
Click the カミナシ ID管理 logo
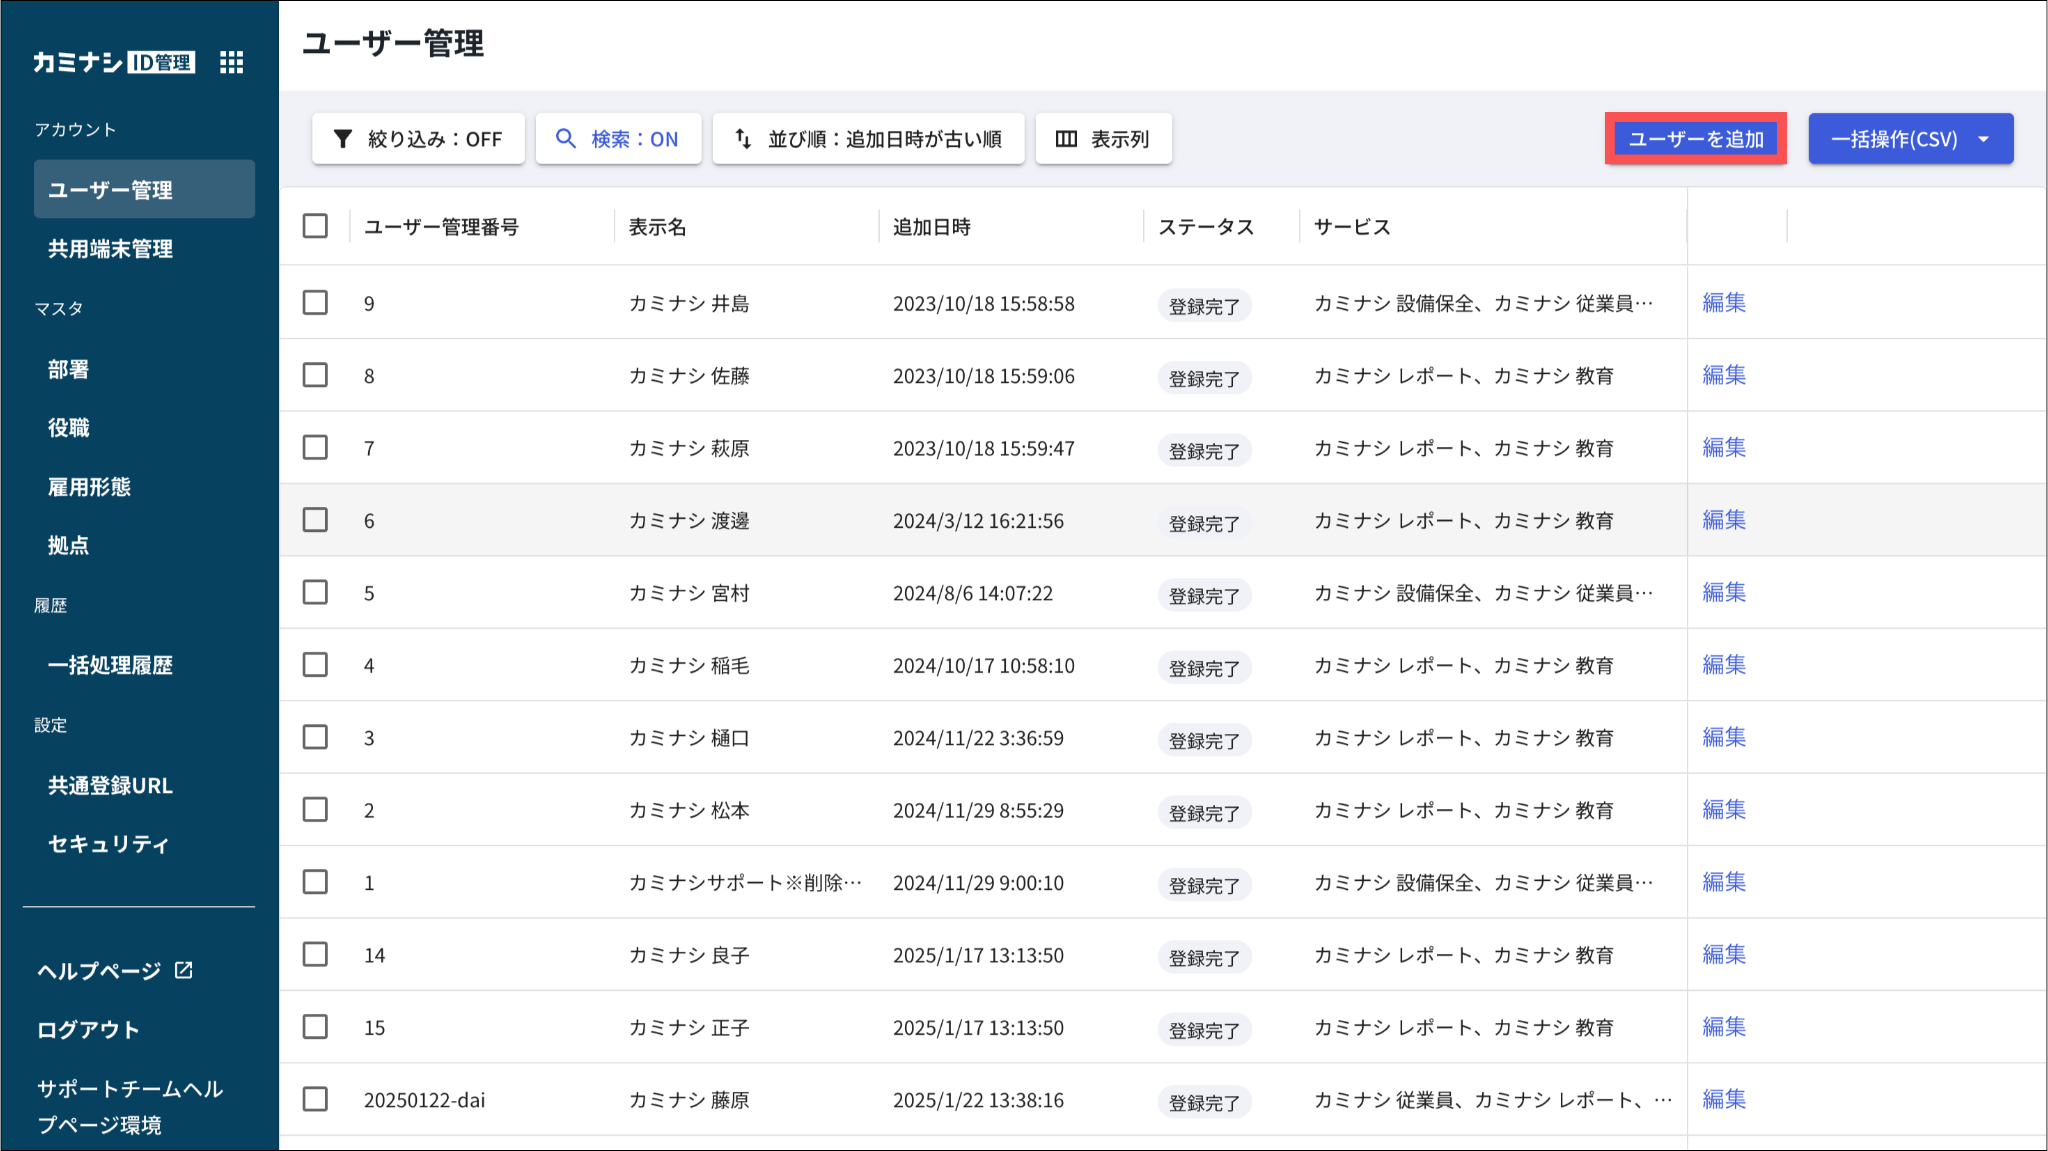(x=113, y=62)
